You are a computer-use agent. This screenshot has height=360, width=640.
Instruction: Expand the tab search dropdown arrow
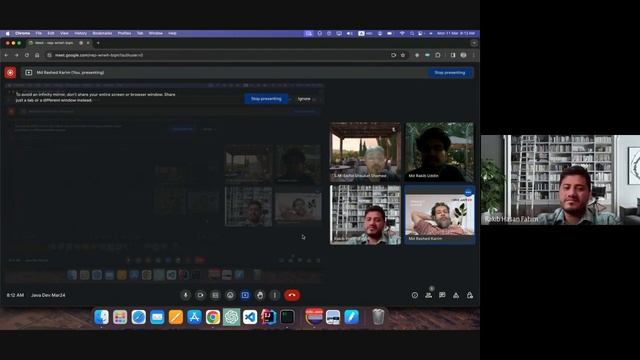tap(474, 43)
